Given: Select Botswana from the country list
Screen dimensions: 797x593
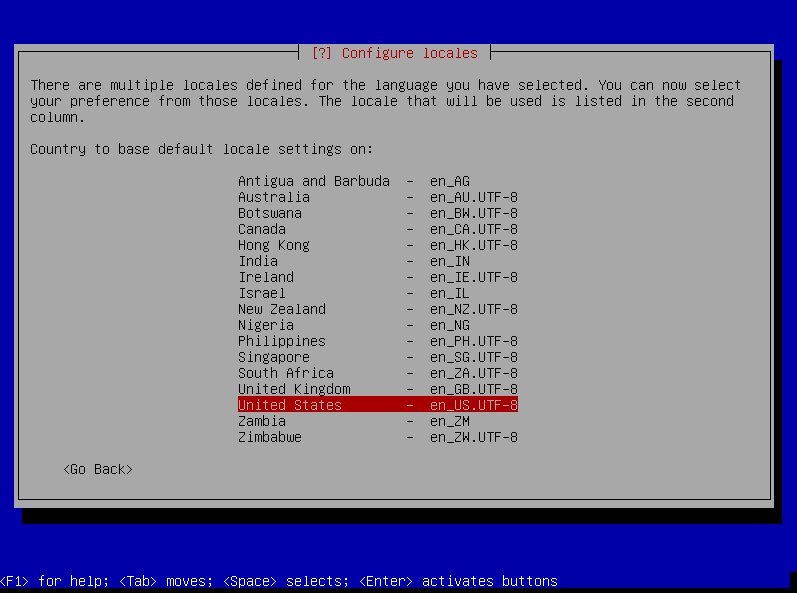Looking at the screenshot, I should 377,213.
